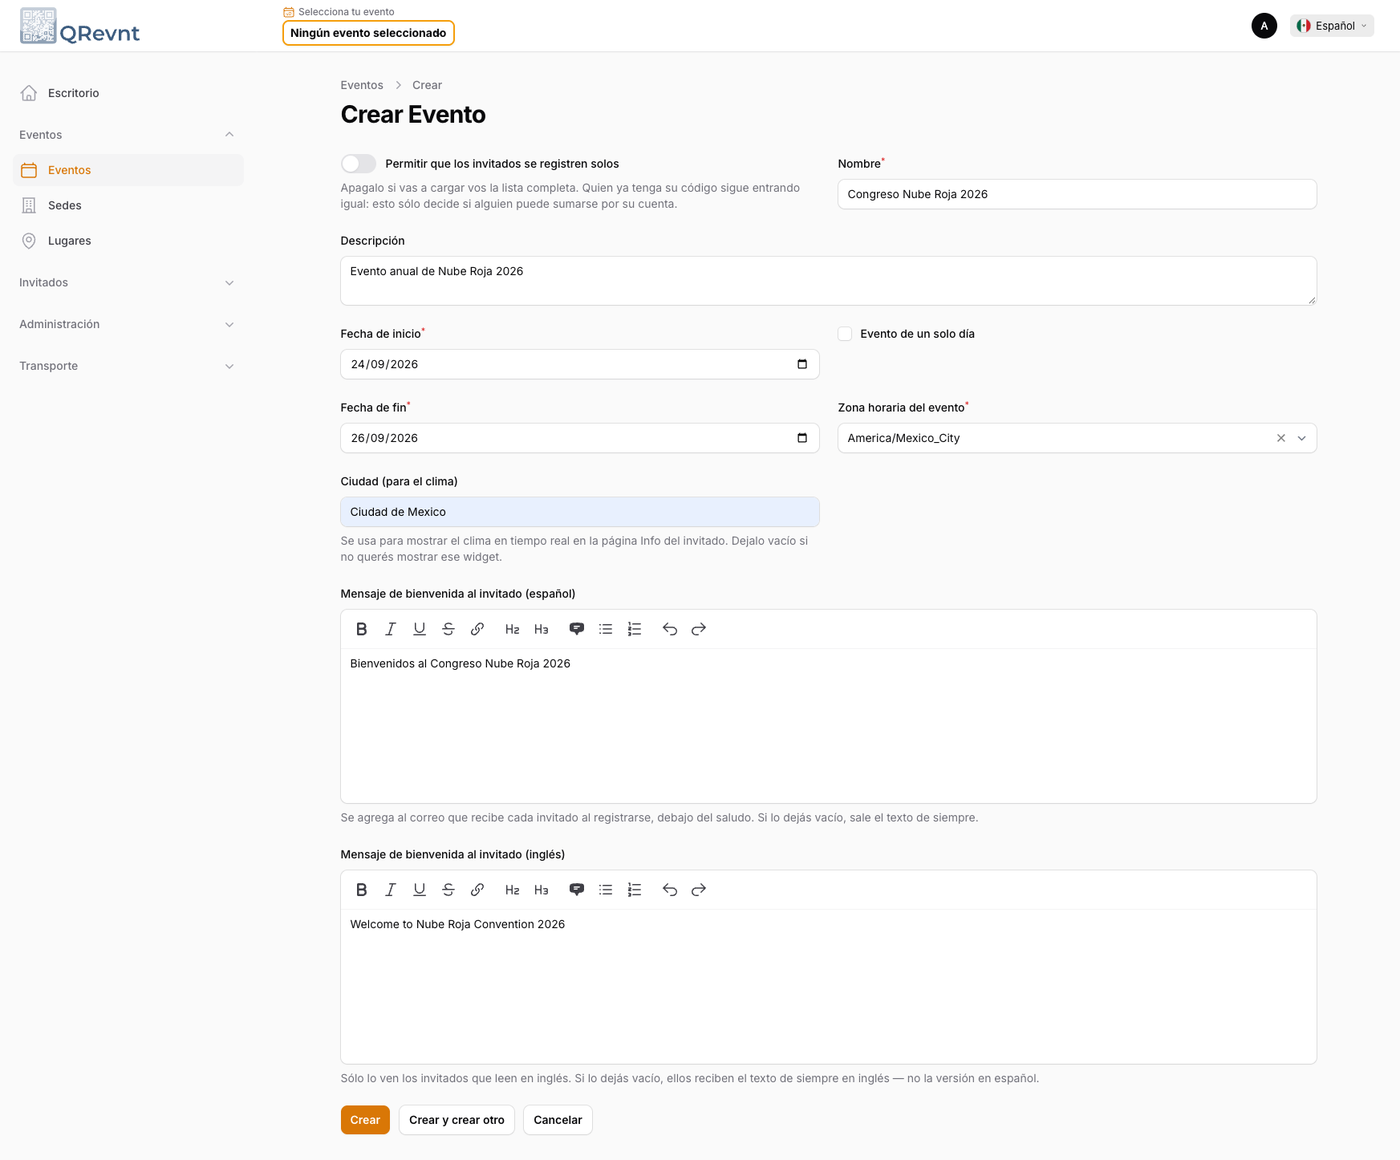This screenshot has width=1400, height=1160.
Task: Open Lugares in the sidebar
Action: (x=128, y=241)
